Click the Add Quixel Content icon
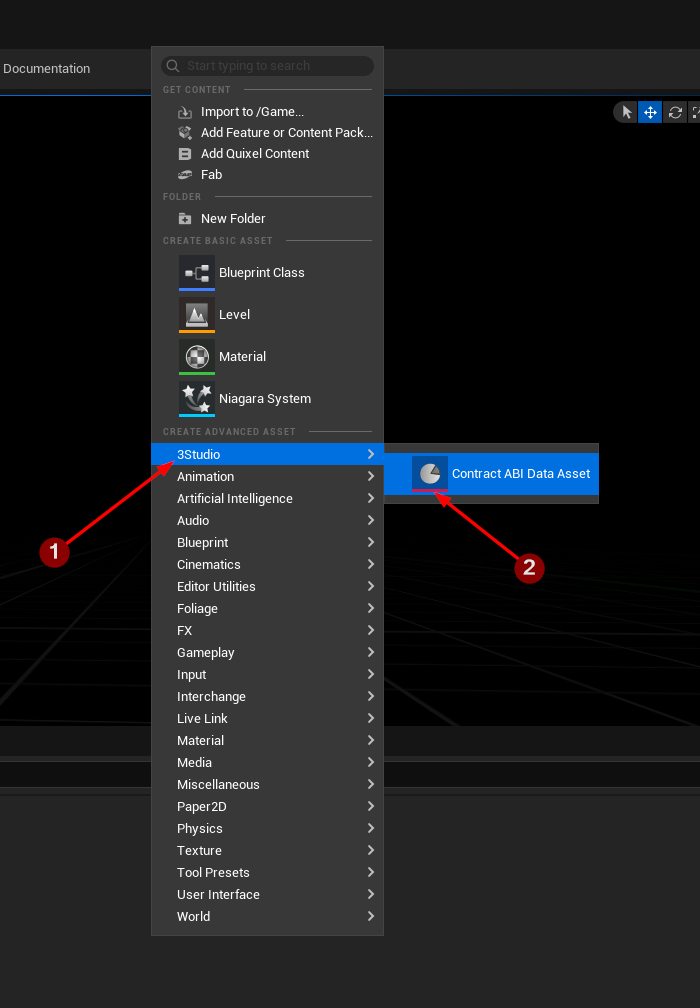This screenshot has height=1008, width=700. coord(184,154)
